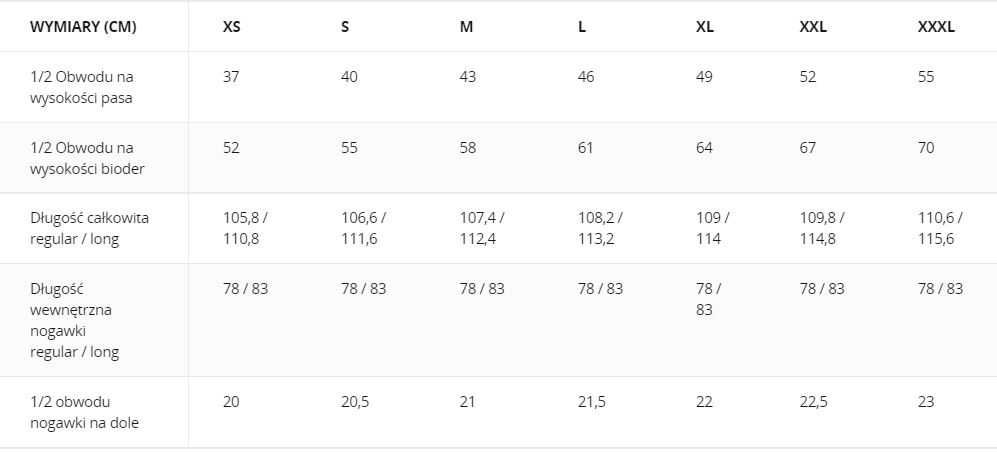Click the '1/2 Obwodu na wysokości pasa' row label
997x452 pixels.
point(82,87)
